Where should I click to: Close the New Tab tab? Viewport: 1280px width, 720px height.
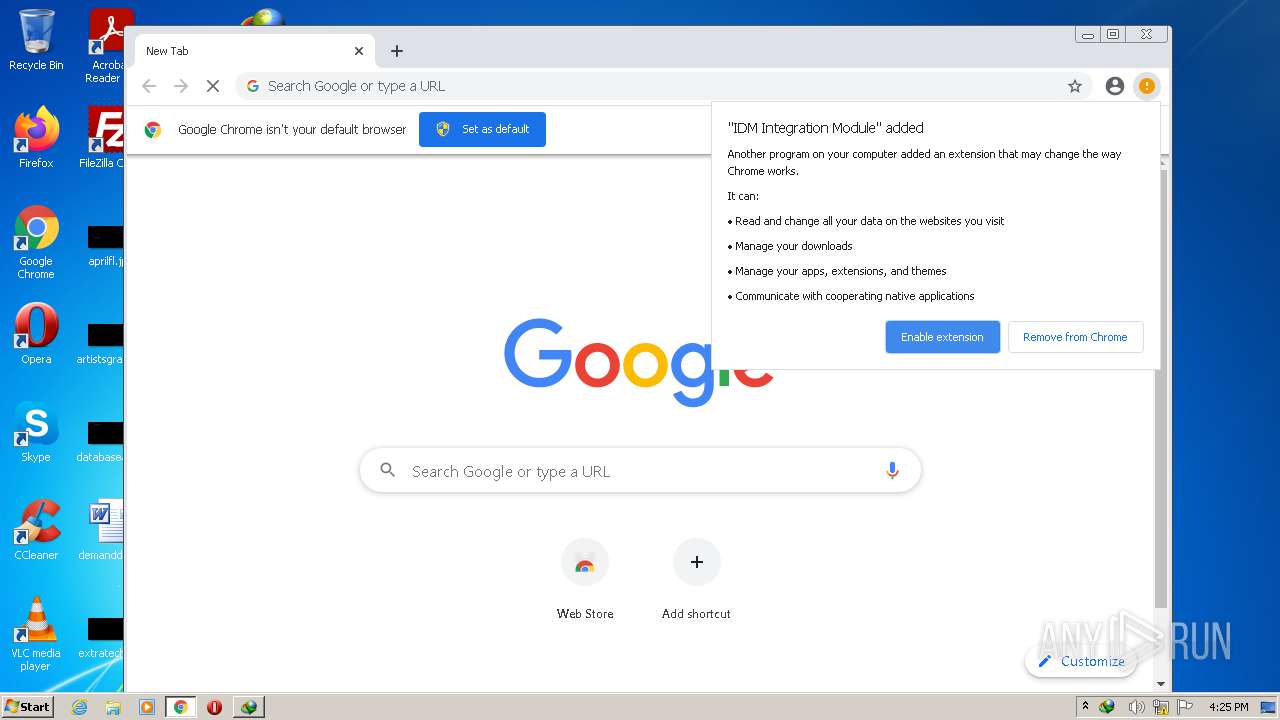(x=359, y=51)
